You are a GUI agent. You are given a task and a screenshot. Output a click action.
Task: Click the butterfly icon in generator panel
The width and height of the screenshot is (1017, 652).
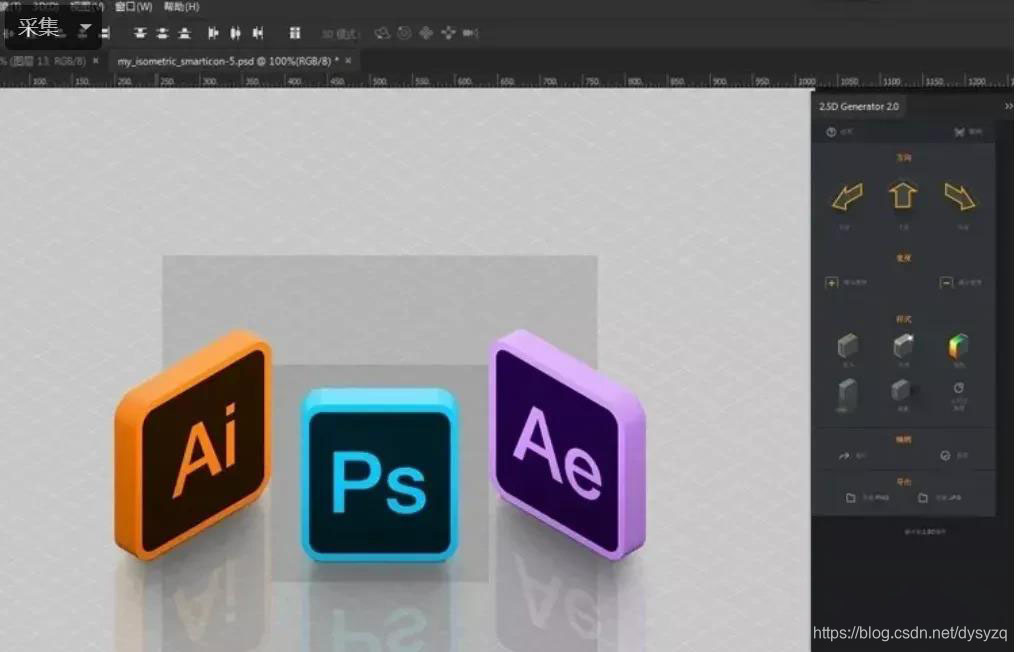(x=959, y=132)
